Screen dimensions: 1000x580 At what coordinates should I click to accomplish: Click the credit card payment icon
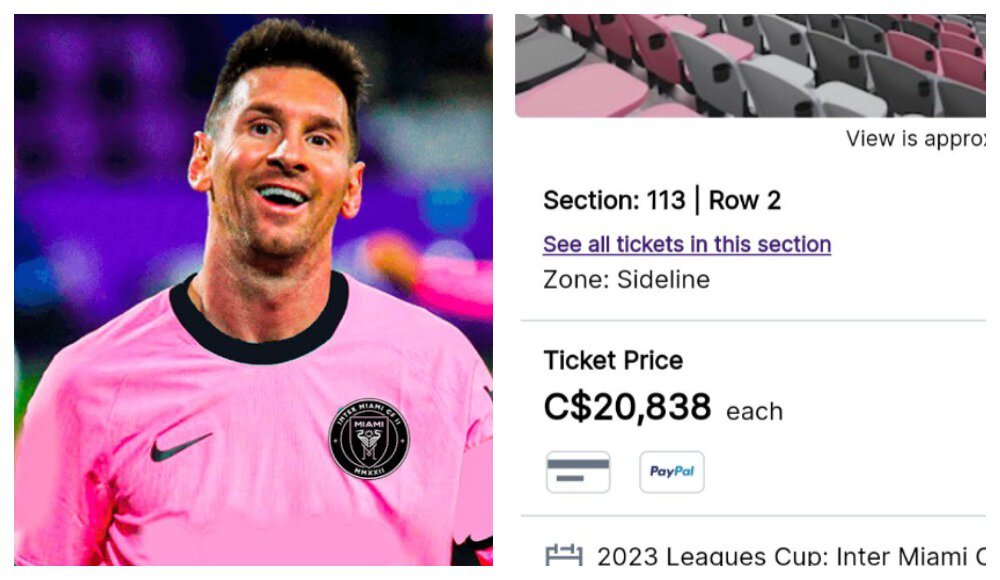click(x=578, y=472)
